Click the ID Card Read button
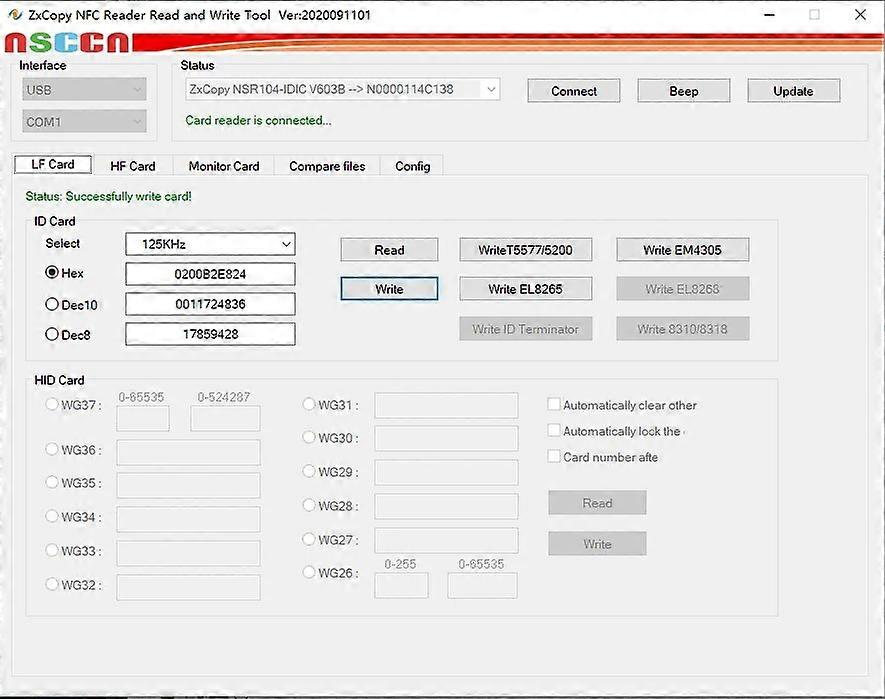Screen dimensions: 885x699 pos(389,250)
